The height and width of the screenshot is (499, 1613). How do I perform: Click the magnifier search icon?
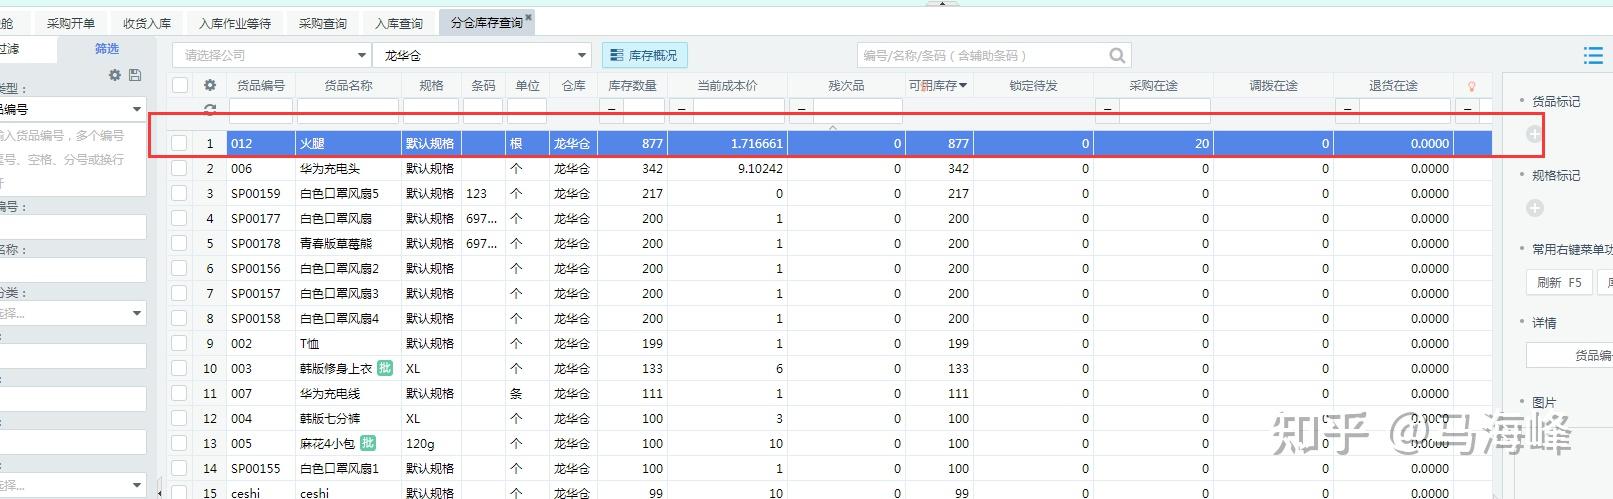[x=1117, y=56]
